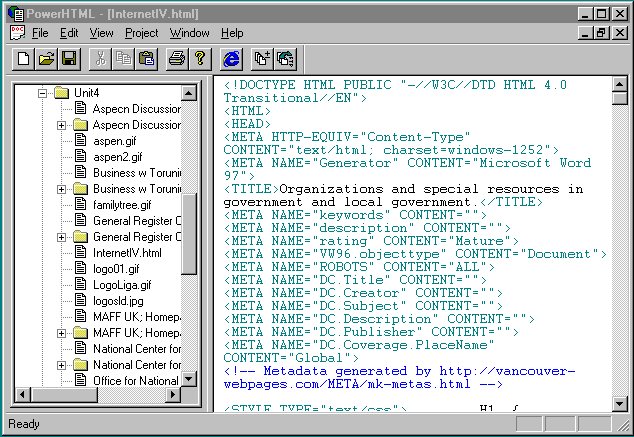
Task: Open the Edit menu
Action: pos(69,33)
